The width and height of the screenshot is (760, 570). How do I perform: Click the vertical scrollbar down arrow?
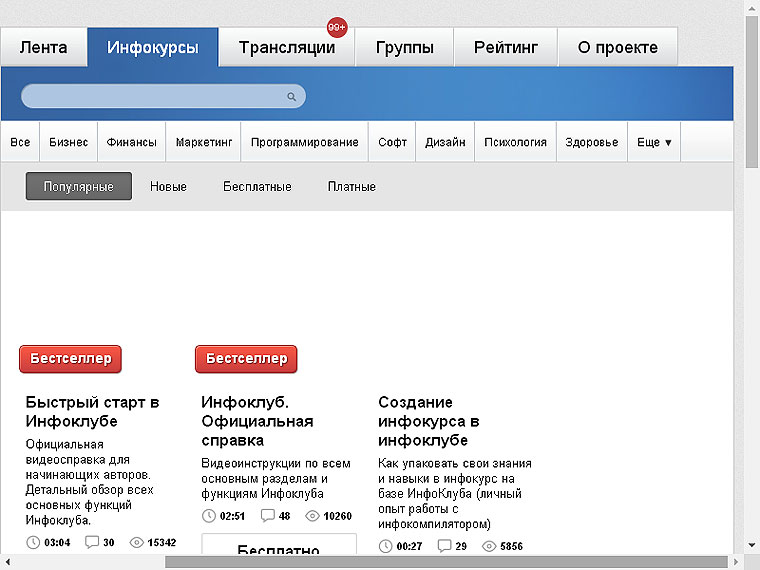click(x=752, y=545)
